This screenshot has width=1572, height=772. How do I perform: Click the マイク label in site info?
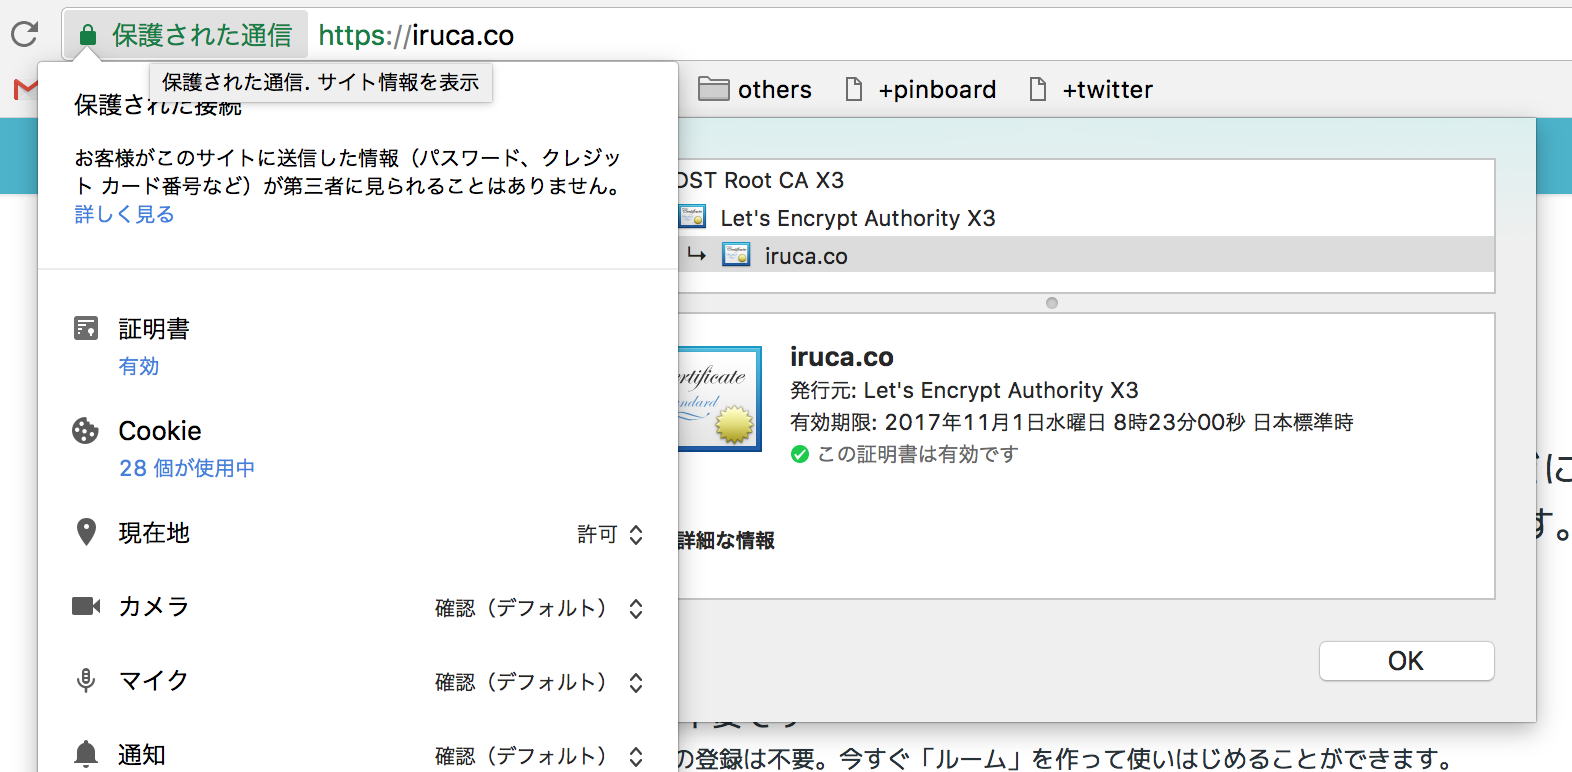(x=154, y=681)
